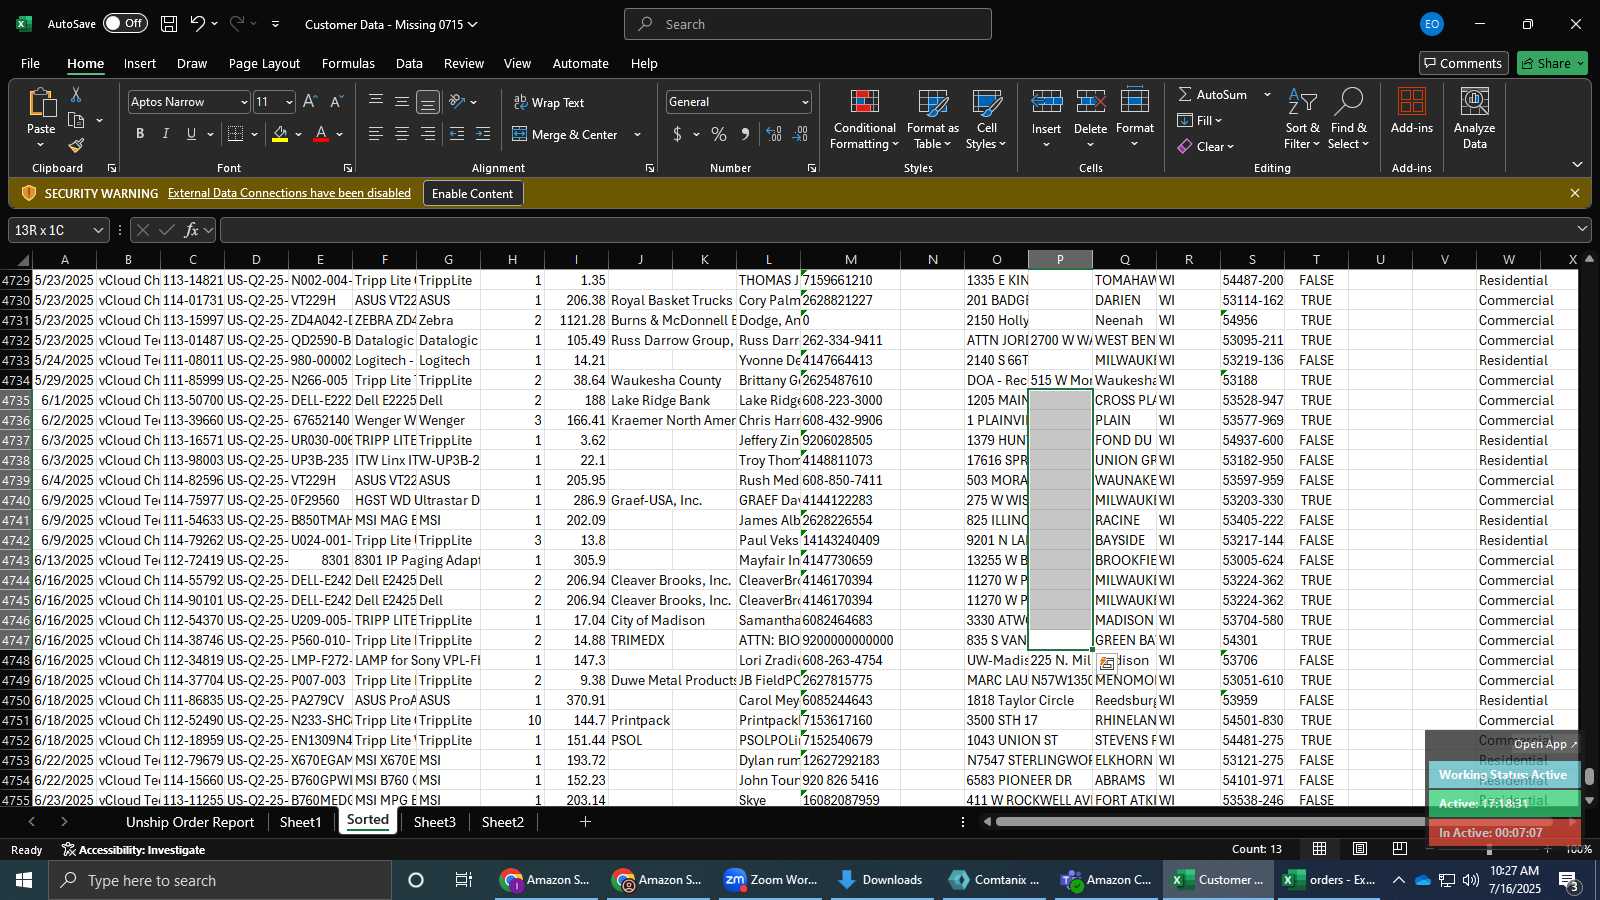The image size is (1600, 900).
Task: Collapse the ribbon with chevron
Action: [x=1577, y=165]
